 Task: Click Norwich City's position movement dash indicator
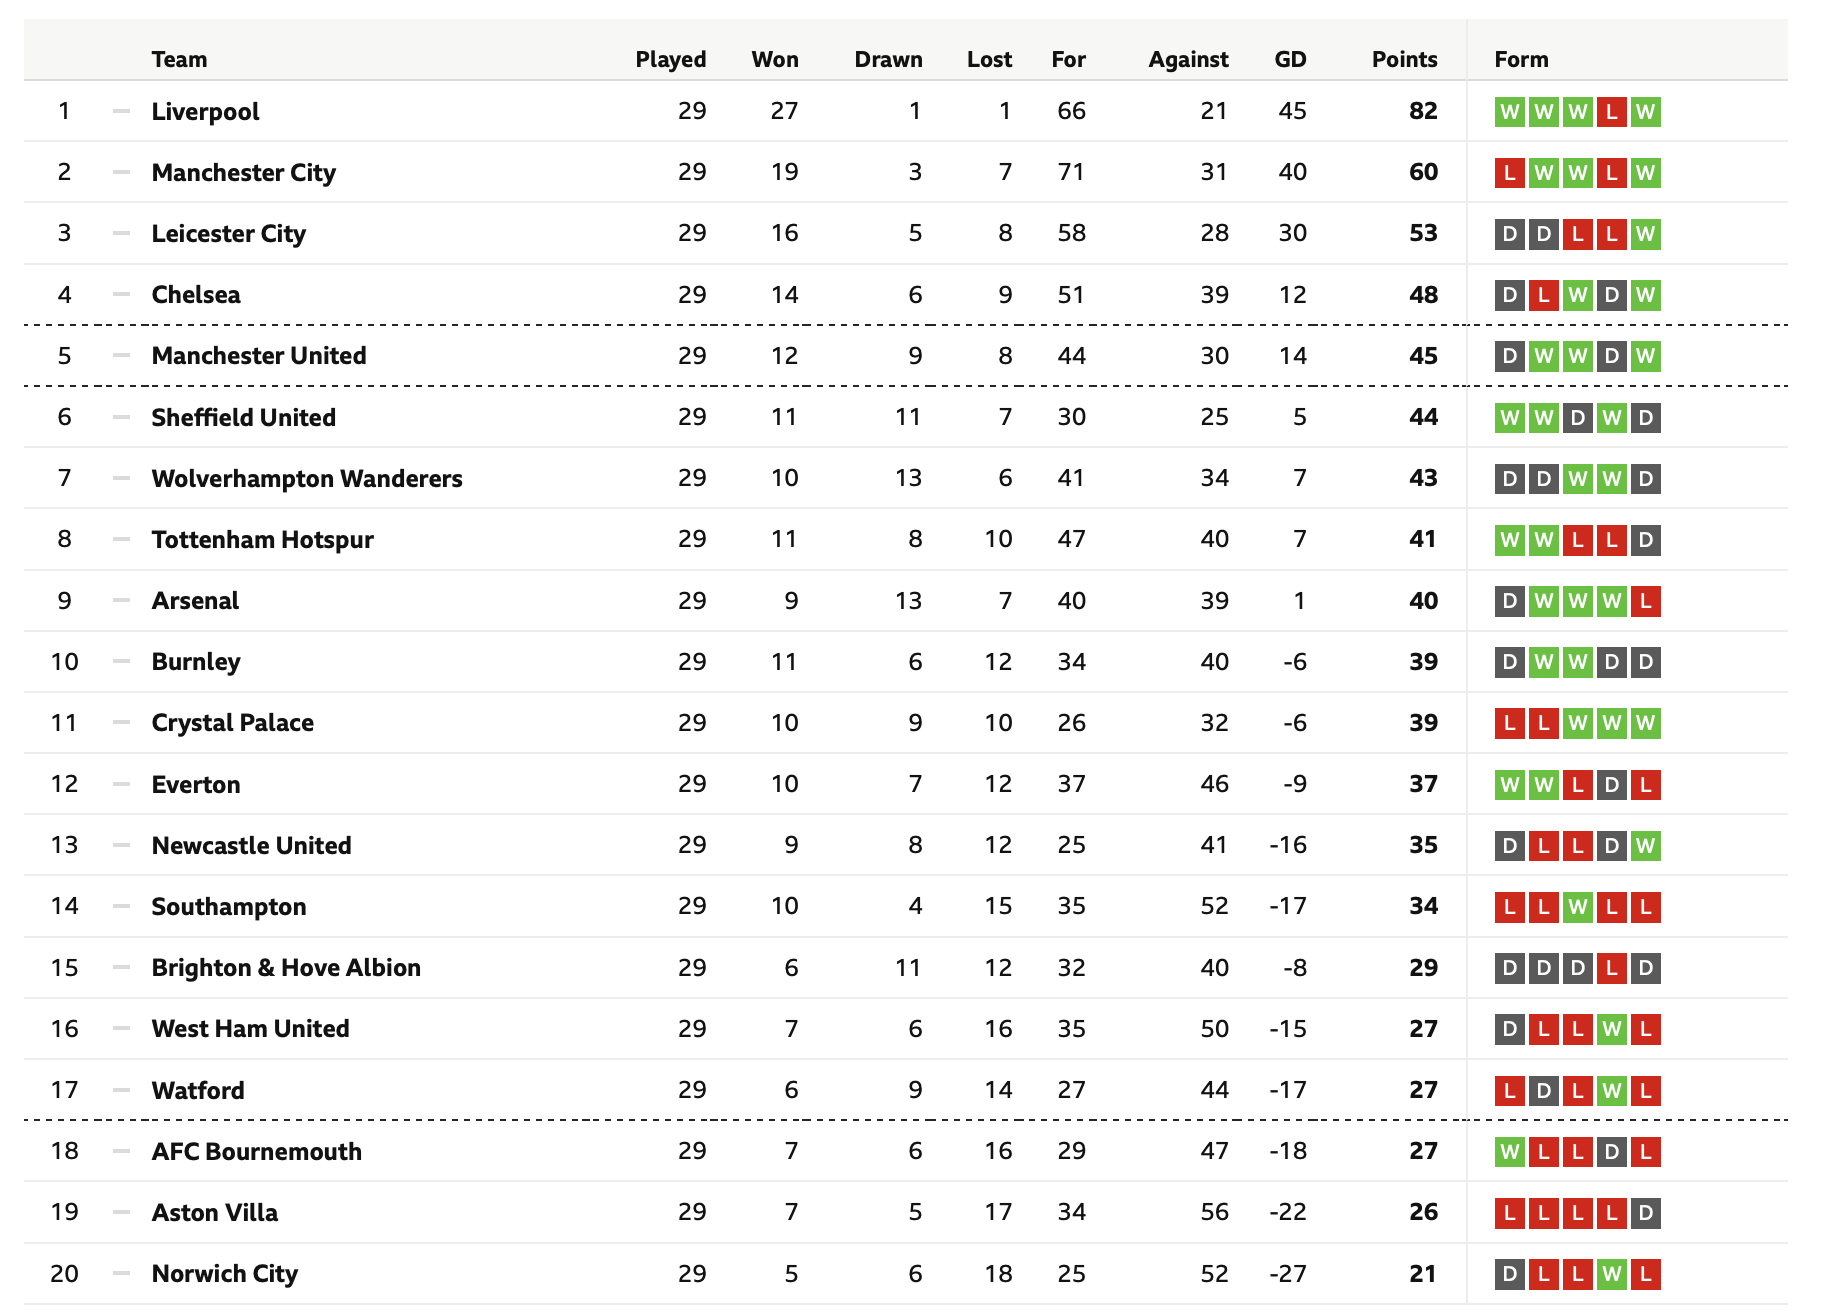pyautogui.click(x=122, y=1273)
